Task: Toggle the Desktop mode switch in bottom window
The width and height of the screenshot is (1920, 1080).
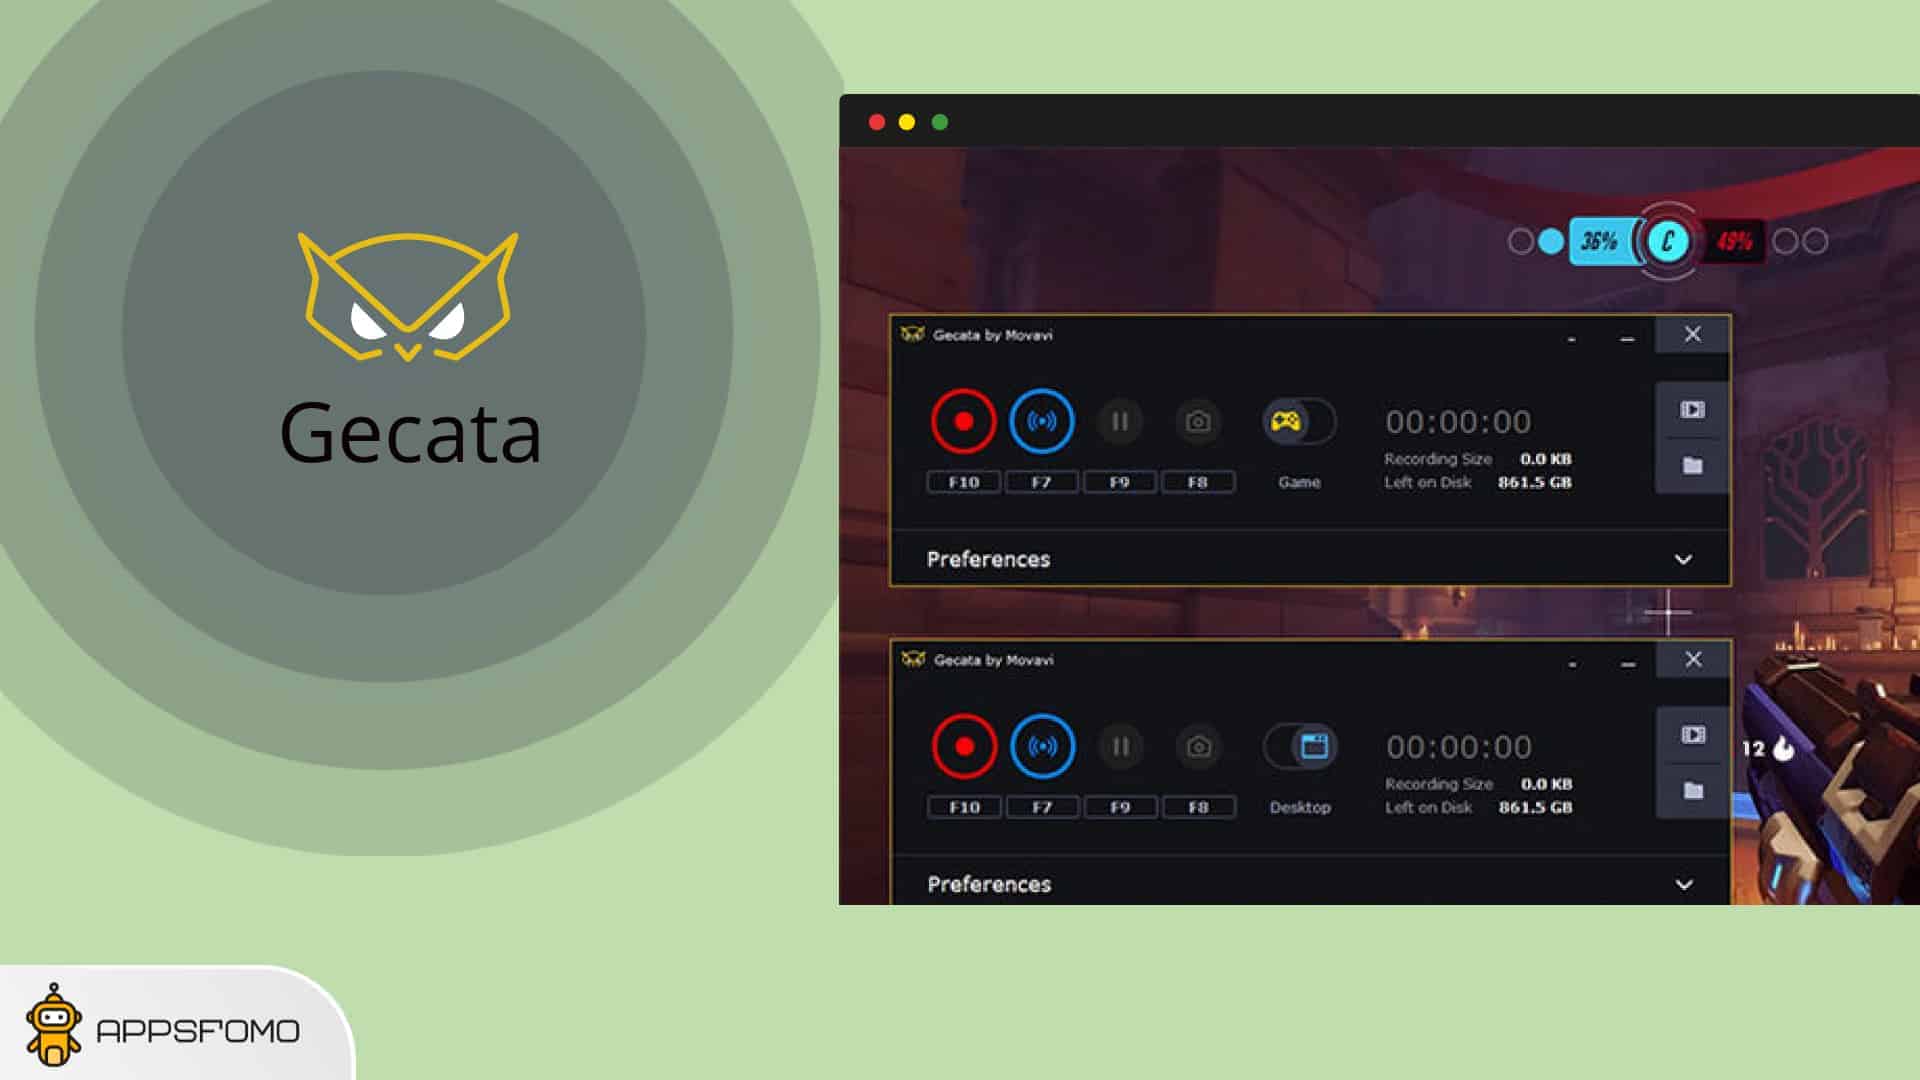Action: 1300,746
